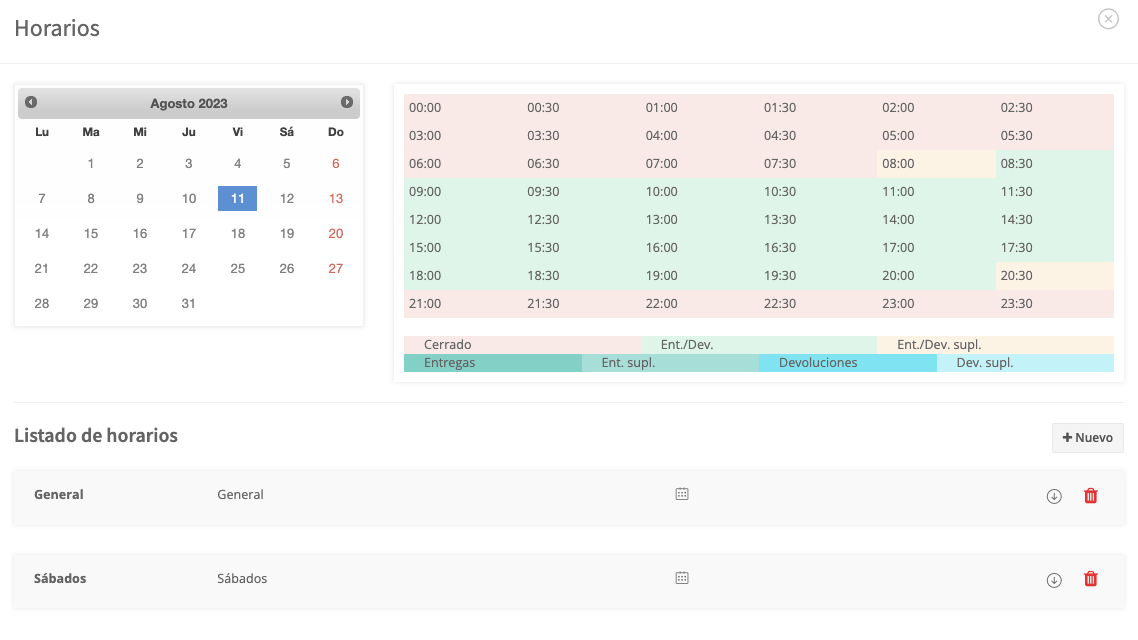Click the Nuevo button

click(1087, 438)
